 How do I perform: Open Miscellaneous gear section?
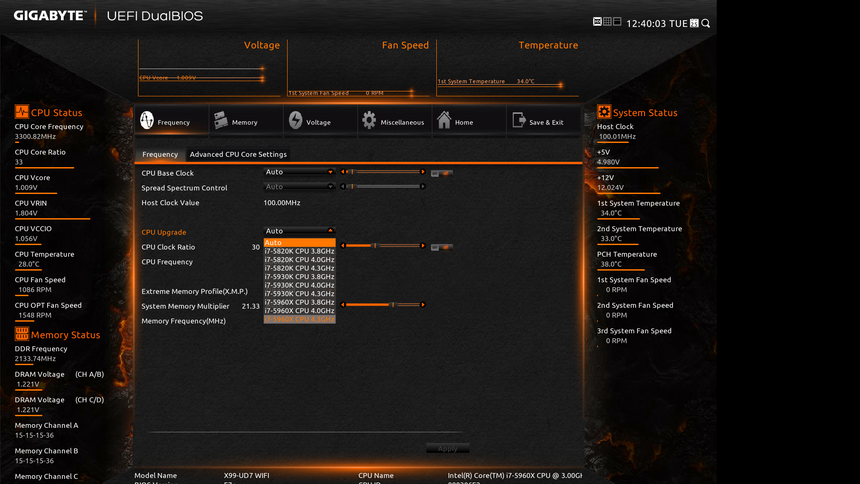tap(369, 120)
